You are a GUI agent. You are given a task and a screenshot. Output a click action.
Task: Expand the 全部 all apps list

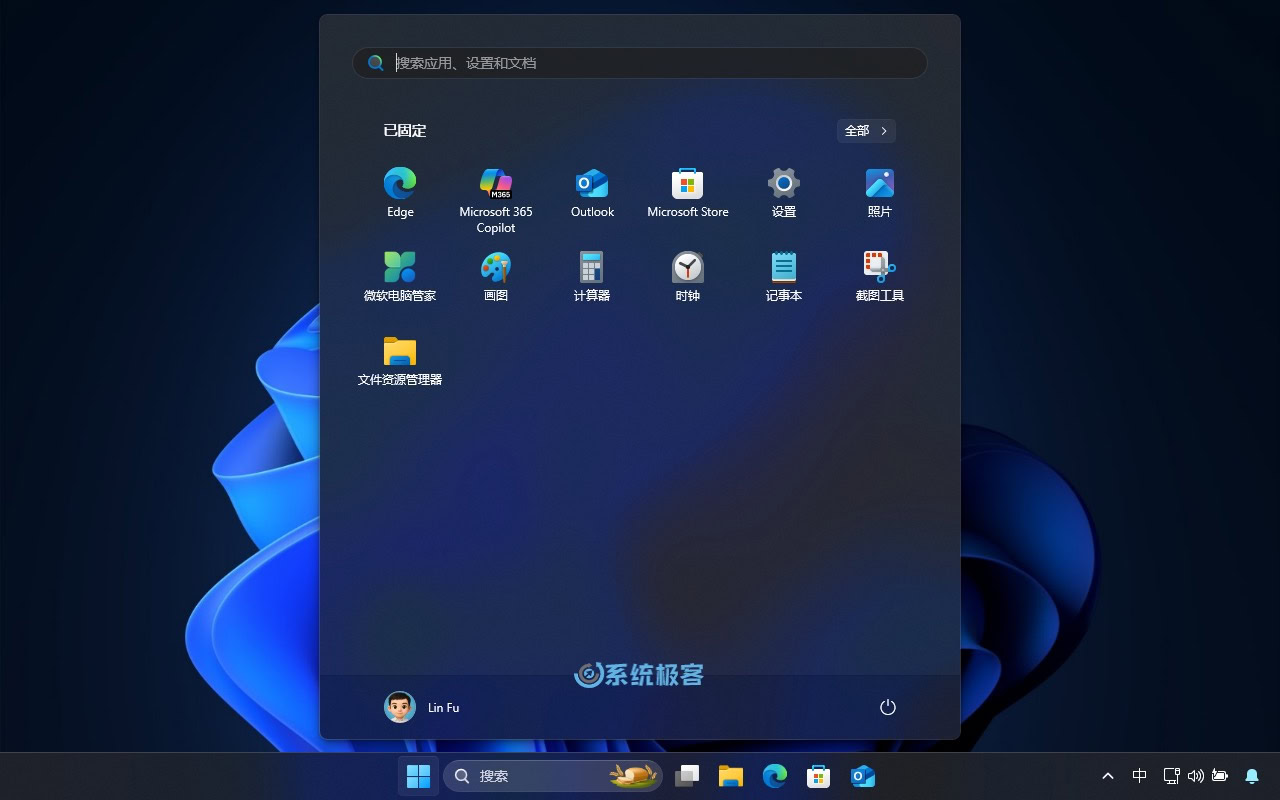tap(866, 131)
